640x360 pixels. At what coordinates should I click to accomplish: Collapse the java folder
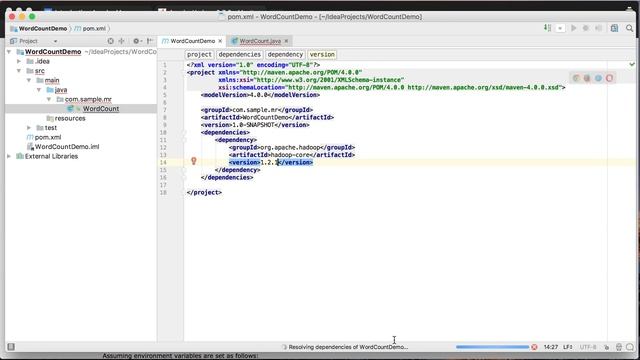pyautogui.click(x=39, y=90)
